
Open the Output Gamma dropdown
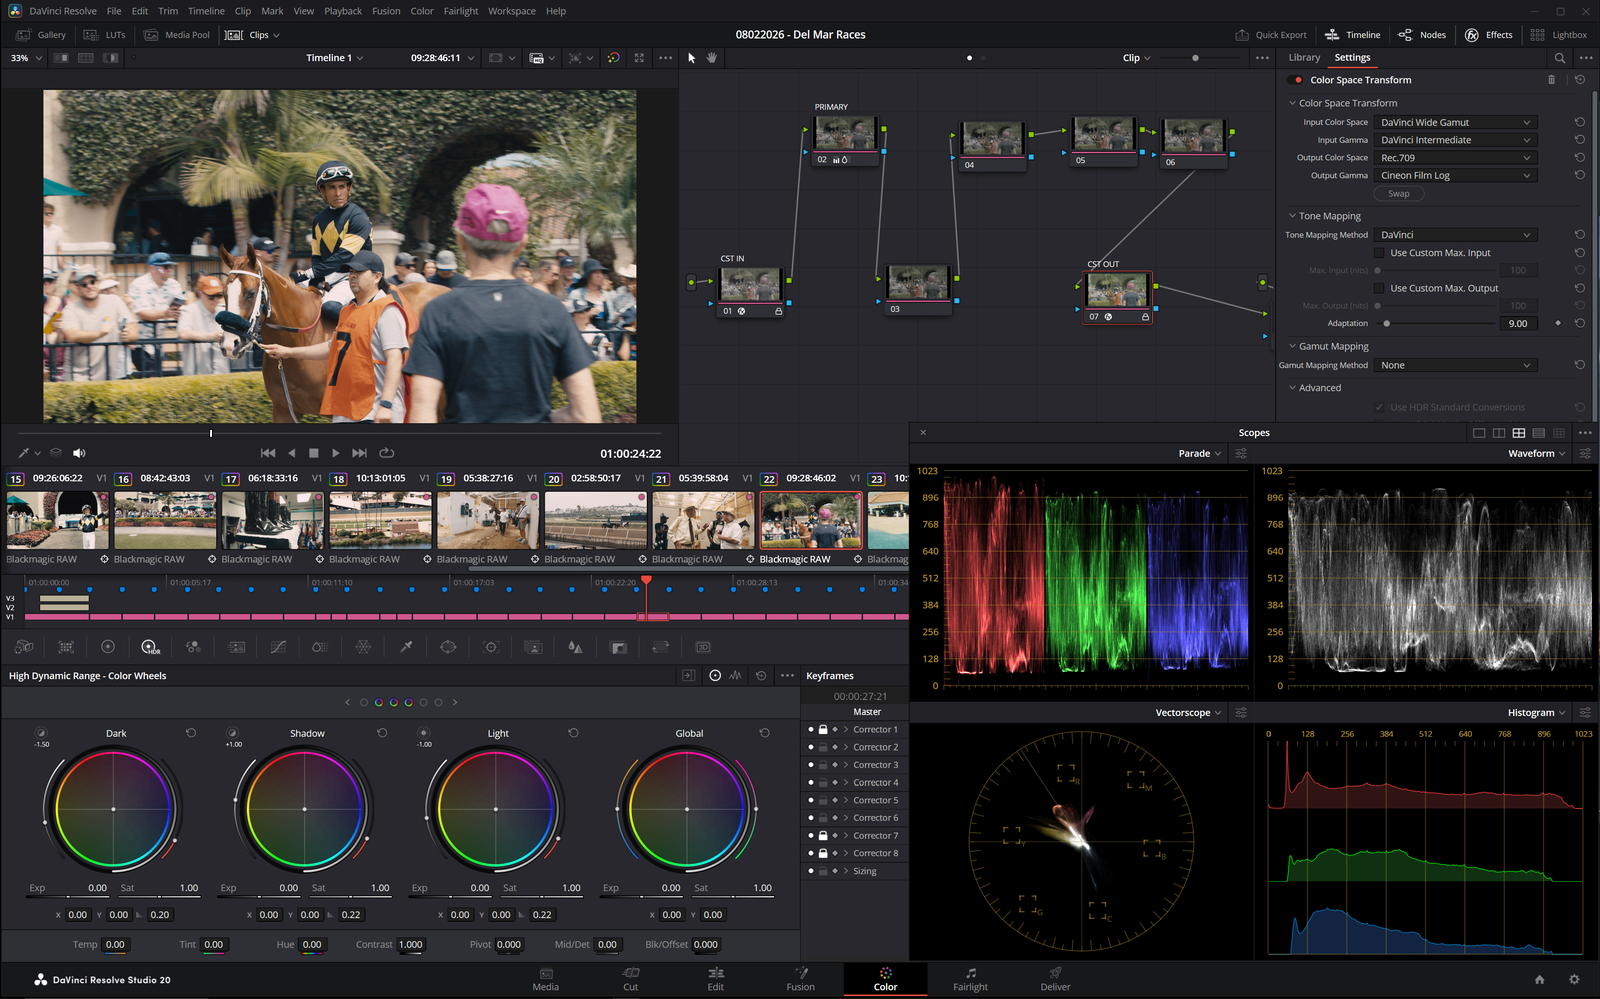click(1455, 175)
